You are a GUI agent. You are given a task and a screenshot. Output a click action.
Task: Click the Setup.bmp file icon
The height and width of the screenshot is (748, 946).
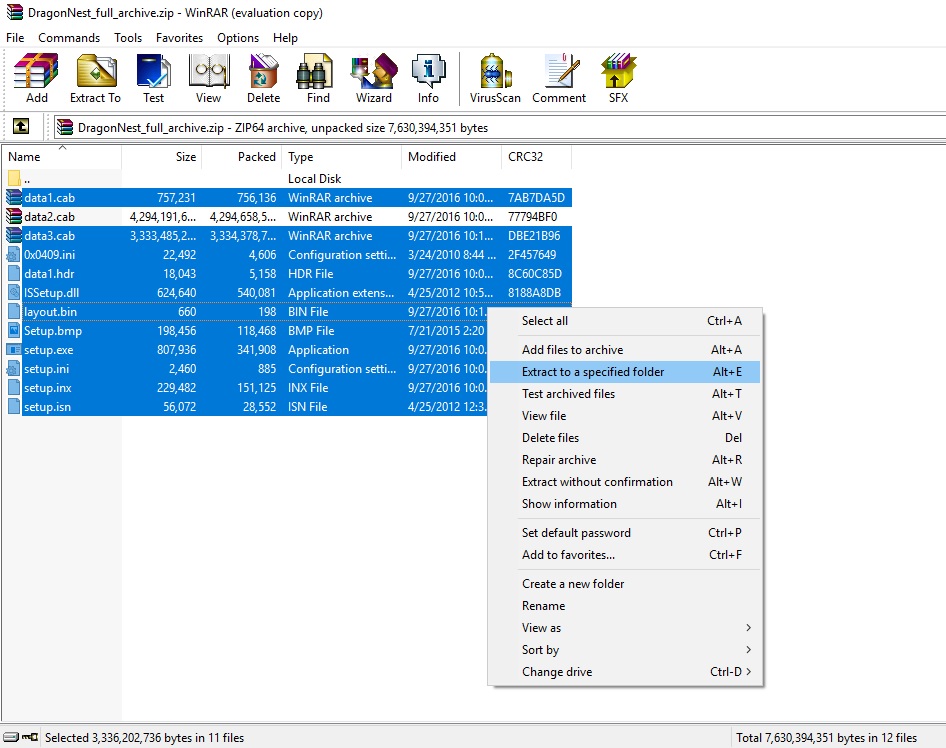[x=14, y=331]
